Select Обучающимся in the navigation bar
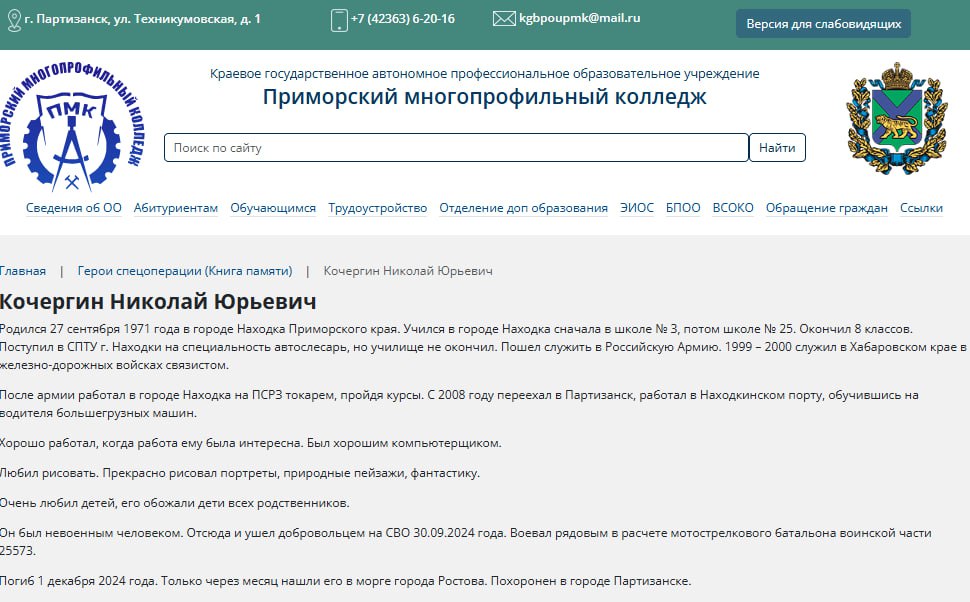The image size is (970, 602). click(273, 208)
